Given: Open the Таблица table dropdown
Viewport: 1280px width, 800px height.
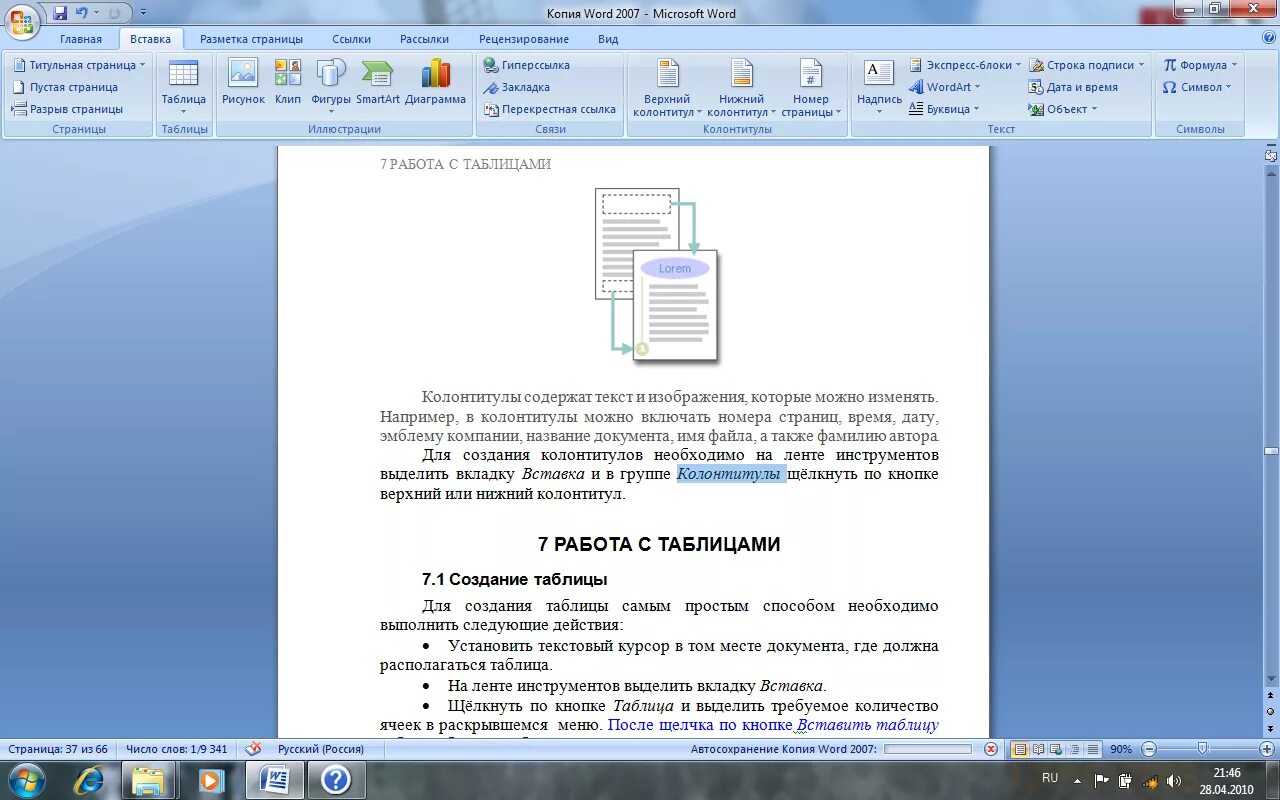Looking at the screenshot, I should point(183,87).
